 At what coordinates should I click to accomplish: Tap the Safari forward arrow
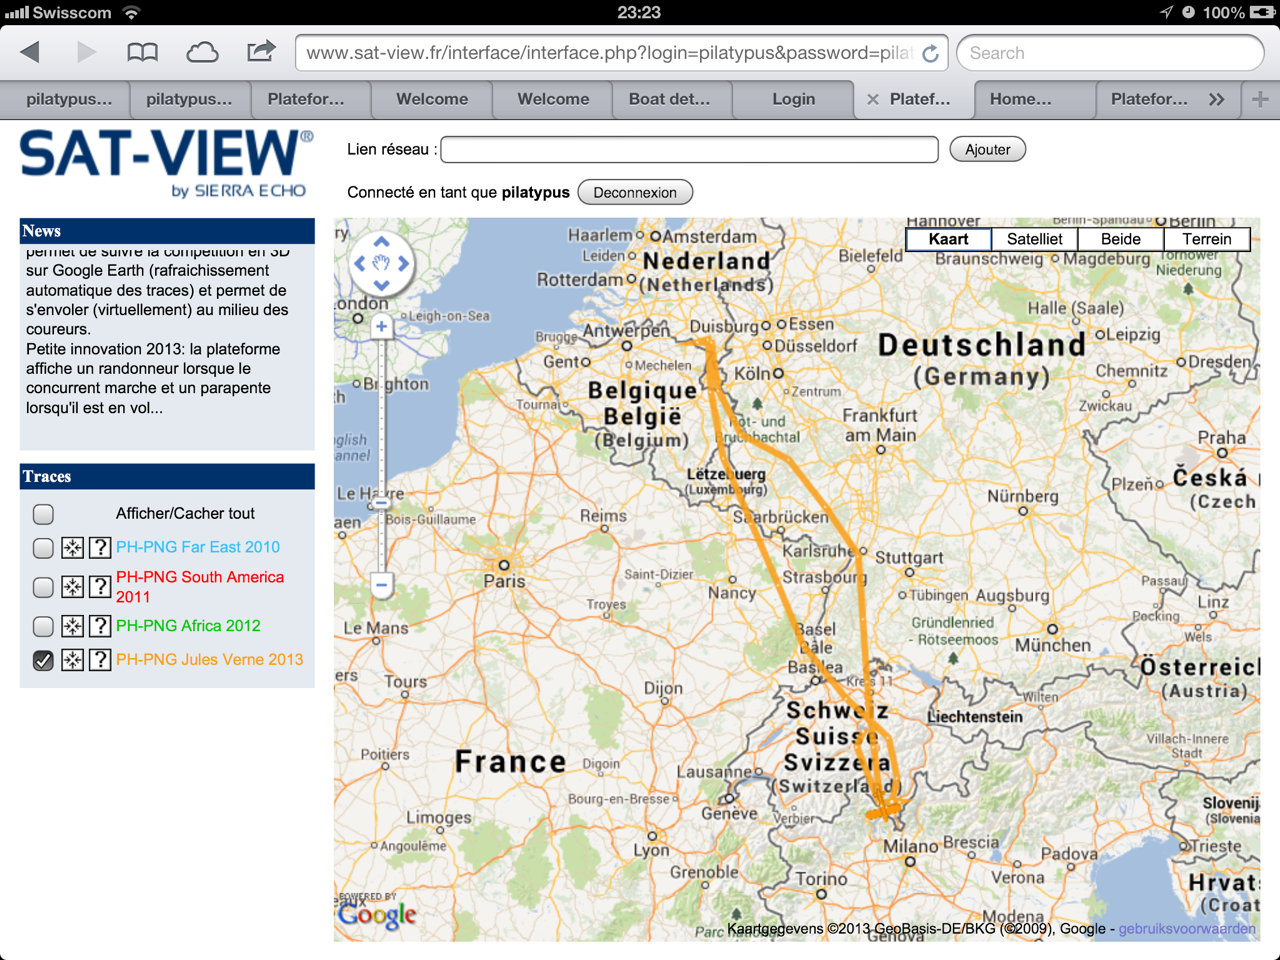87,52
